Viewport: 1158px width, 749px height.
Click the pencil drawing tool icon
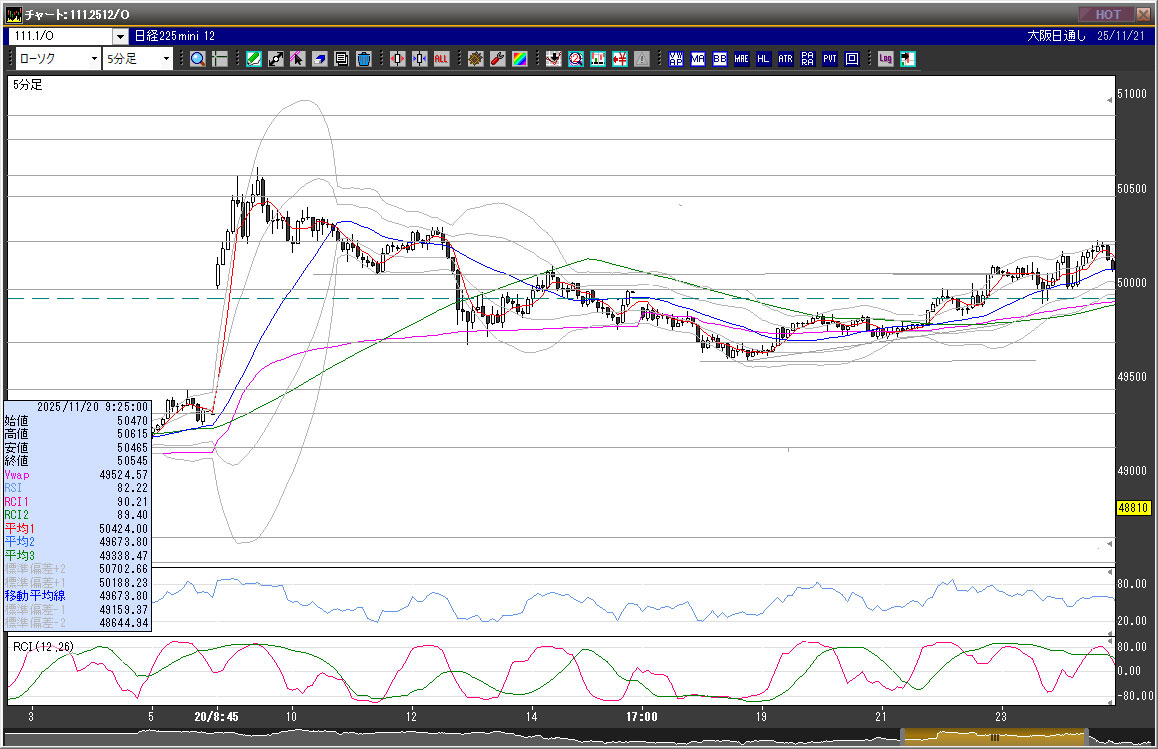(254, 59)
